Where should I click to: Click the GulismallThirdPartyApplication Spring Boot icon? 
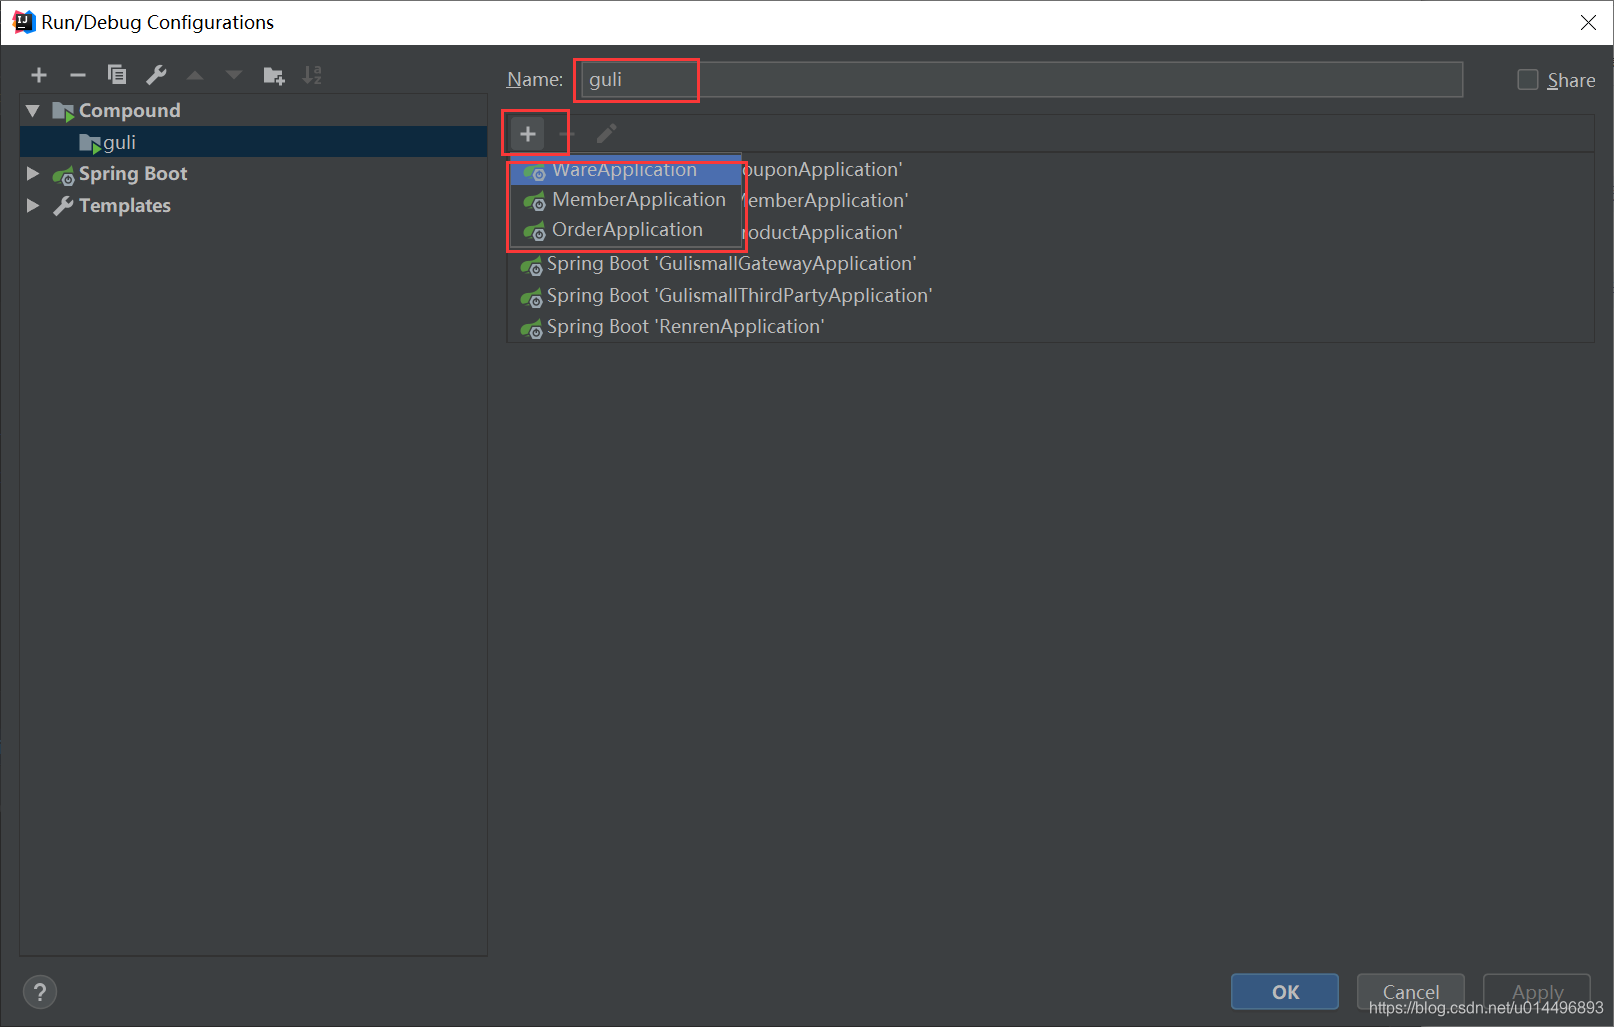click(531, 298)
